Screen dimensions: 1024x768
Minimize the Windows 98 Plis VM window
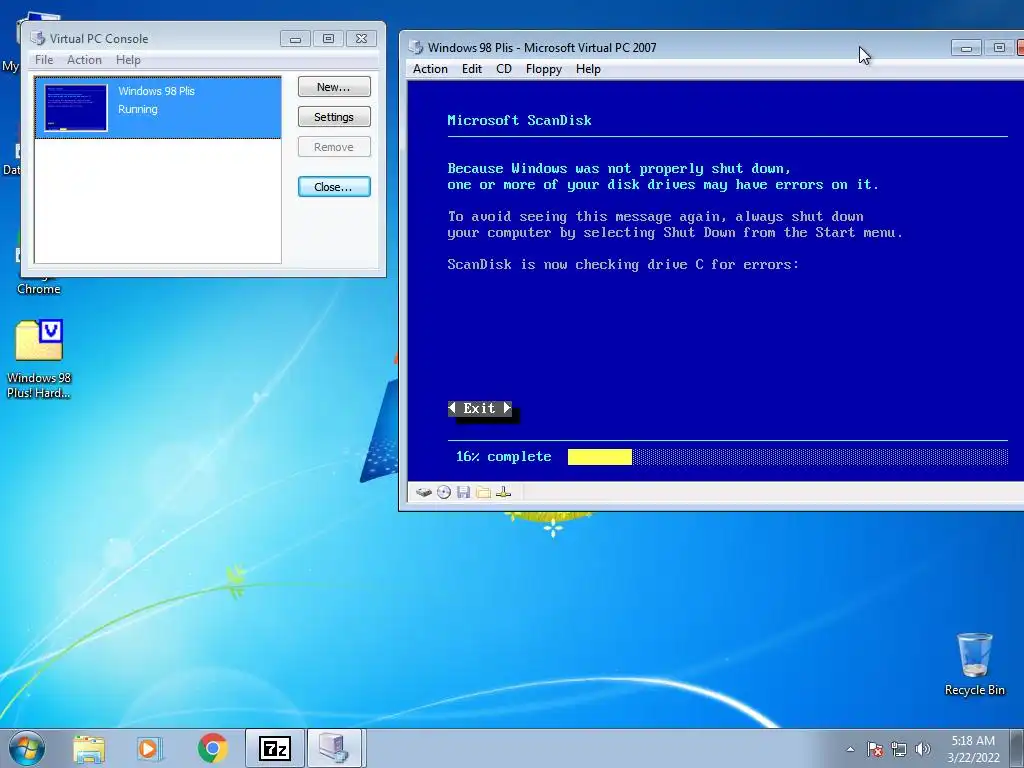[x=966, y=48]
